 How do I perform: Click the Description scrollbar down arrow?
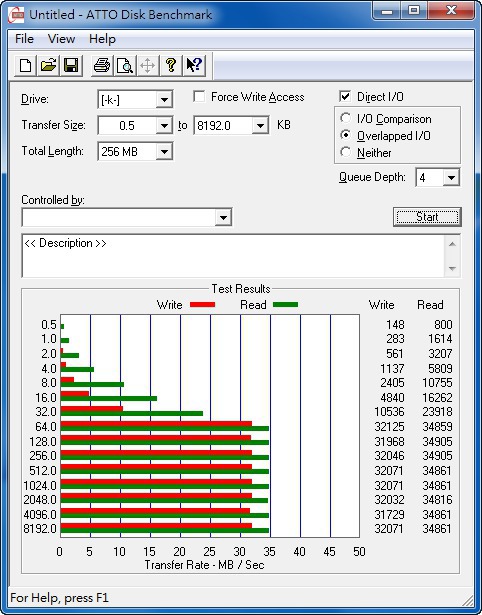click(x=452, y=269)
